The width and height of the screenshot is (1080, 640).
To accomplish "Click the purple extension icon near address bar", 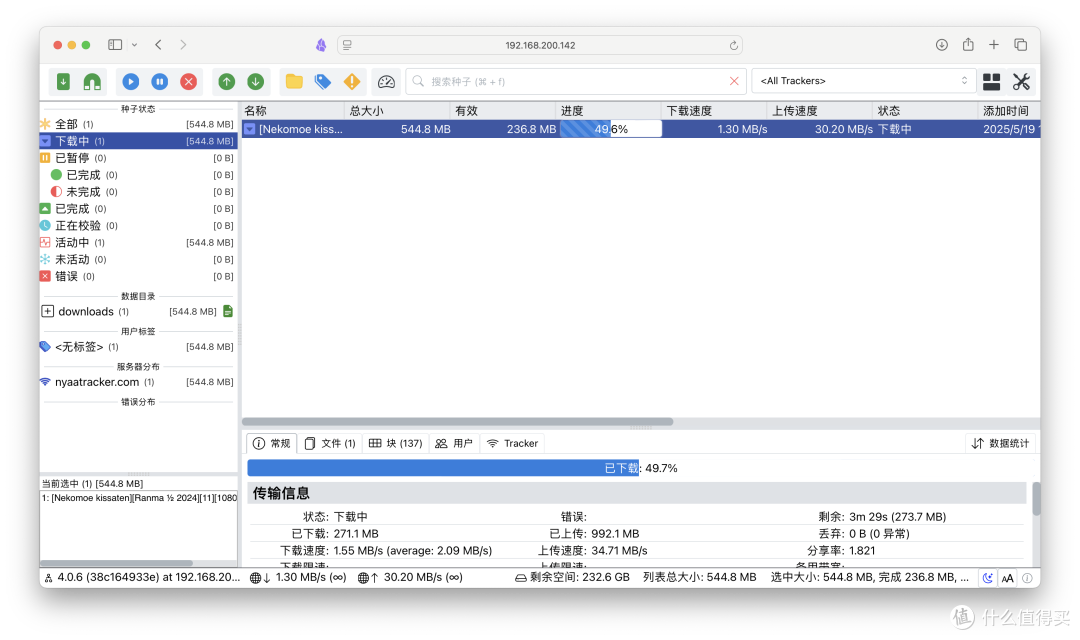I will (x=321, y=45).
